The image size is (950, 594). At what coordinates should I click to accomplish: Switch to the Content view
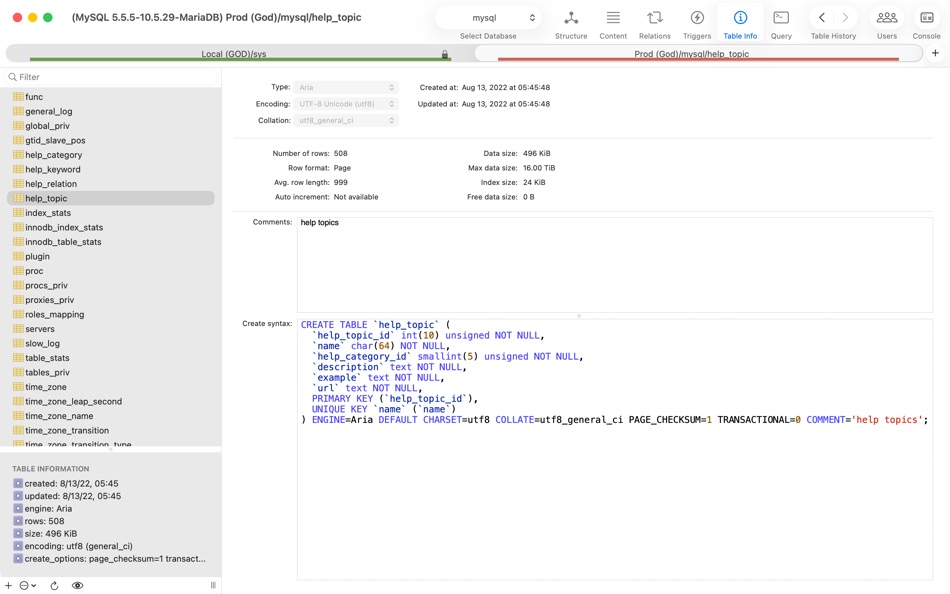pos(613,24)
